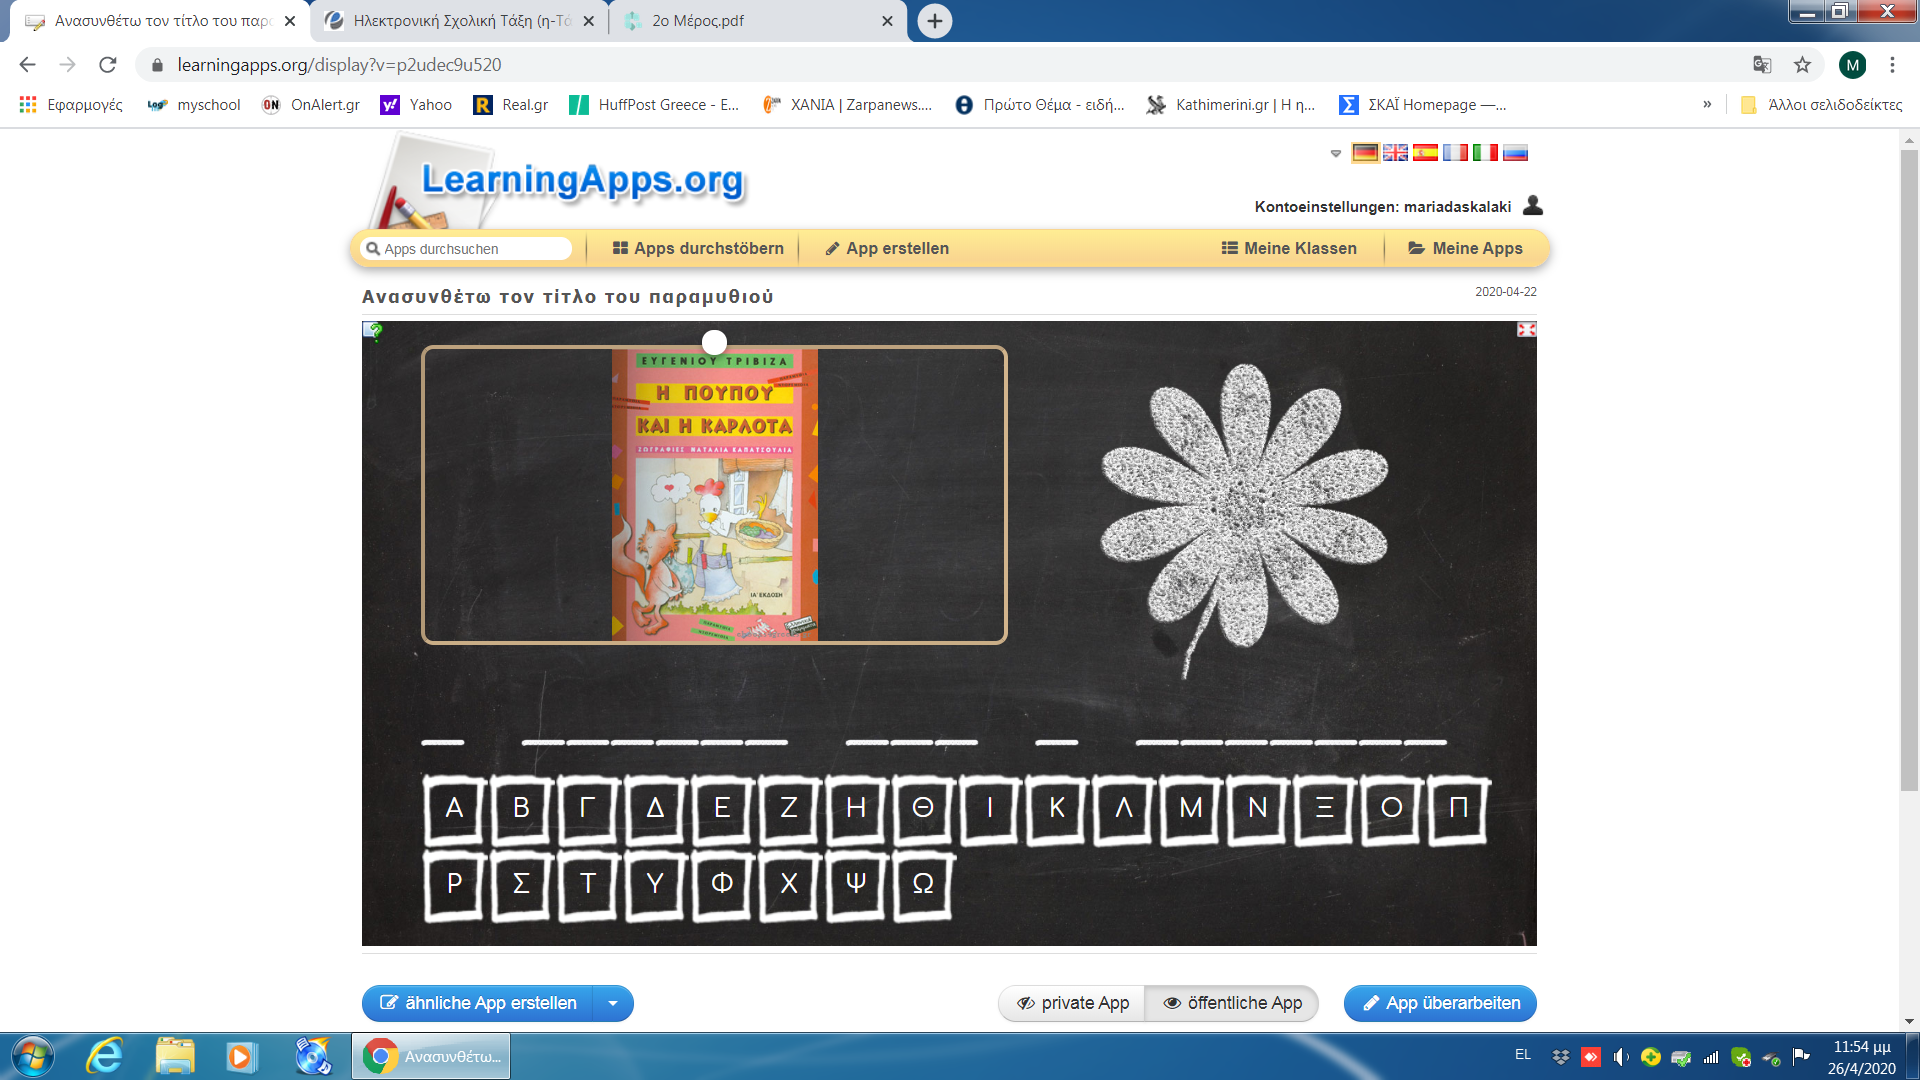This screenshot has width=1920, height=1080.
Task: Open the Windows Start button
Action: pos(33,1057)
